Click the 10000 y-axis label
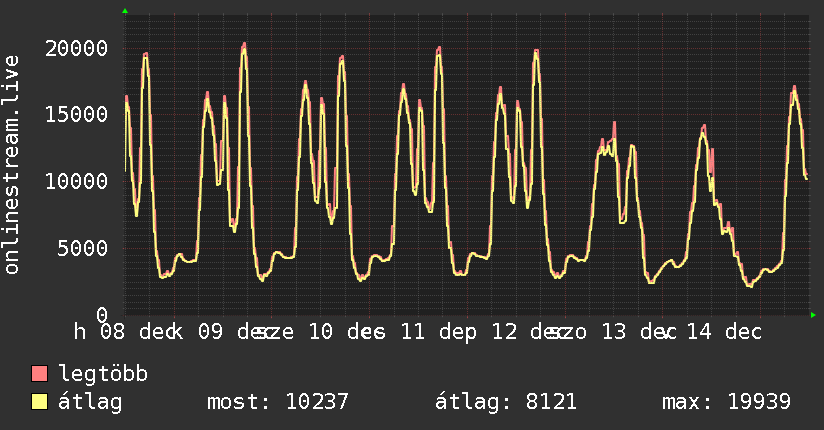The height and width of the screenshot is (430, 824). point(77,182)
